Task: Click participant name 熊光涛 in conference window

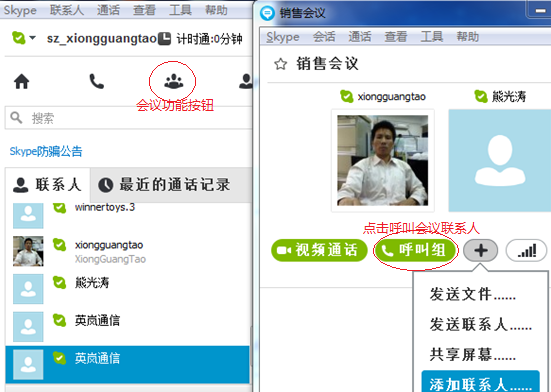Action: (x=509, y=96)
